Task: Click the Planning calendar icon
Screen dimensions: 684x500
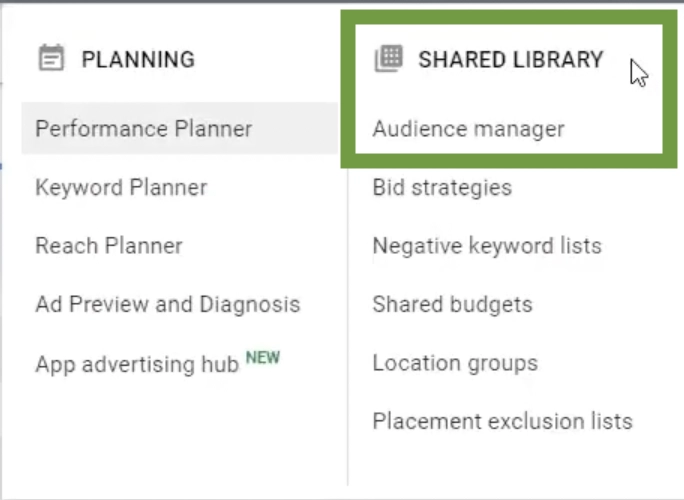Action: 51,58
